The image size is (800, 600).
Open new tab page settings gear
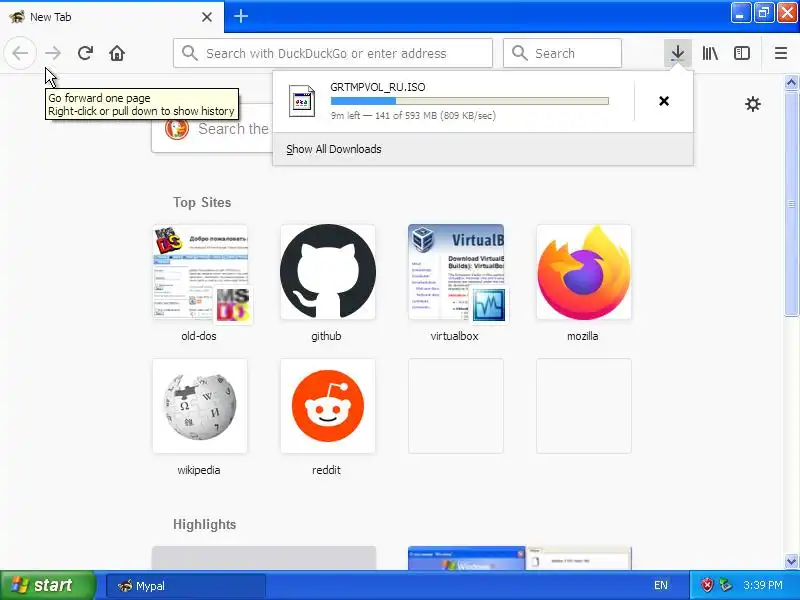(x=753, y=104)
